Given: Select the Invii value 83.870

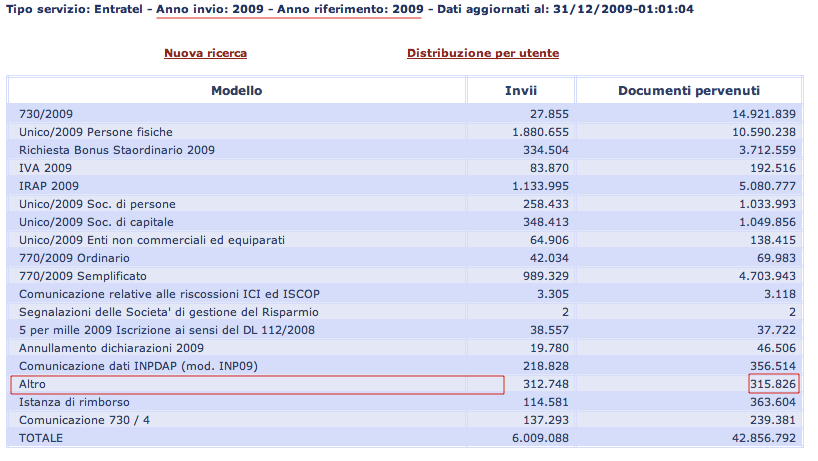Looking at the screenshot, I should [549, 168].
